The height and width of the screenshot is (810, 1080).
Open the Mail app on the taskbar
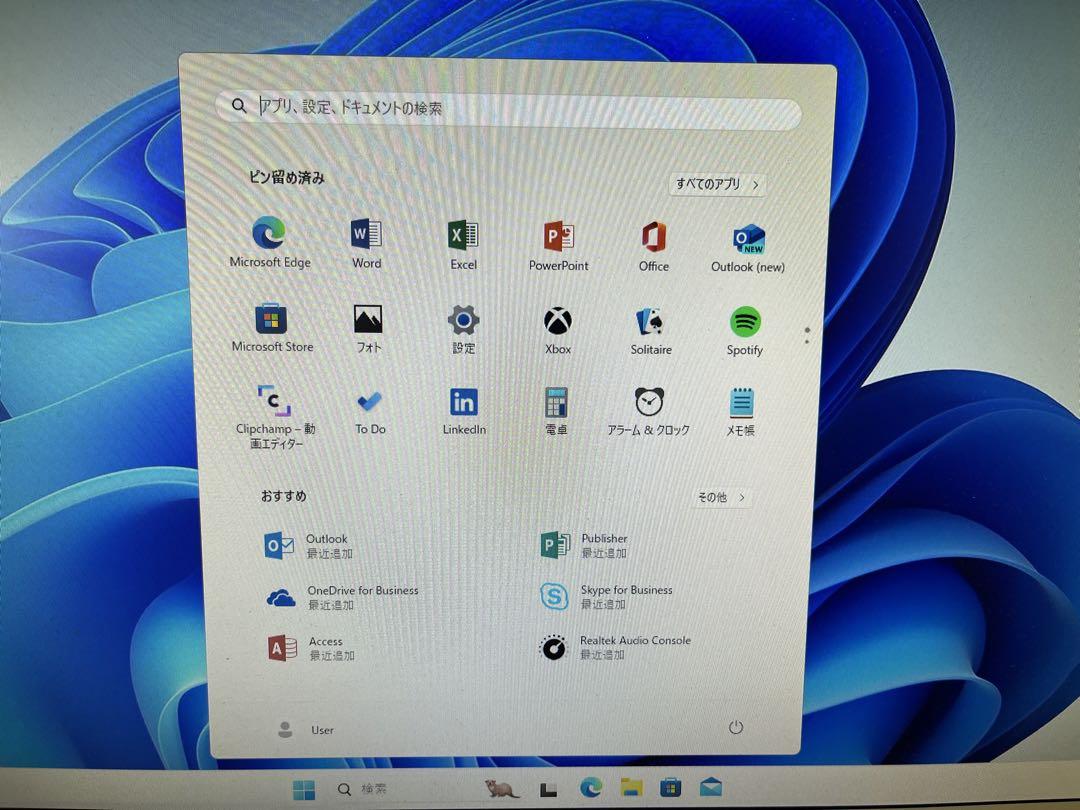point(711,787)
